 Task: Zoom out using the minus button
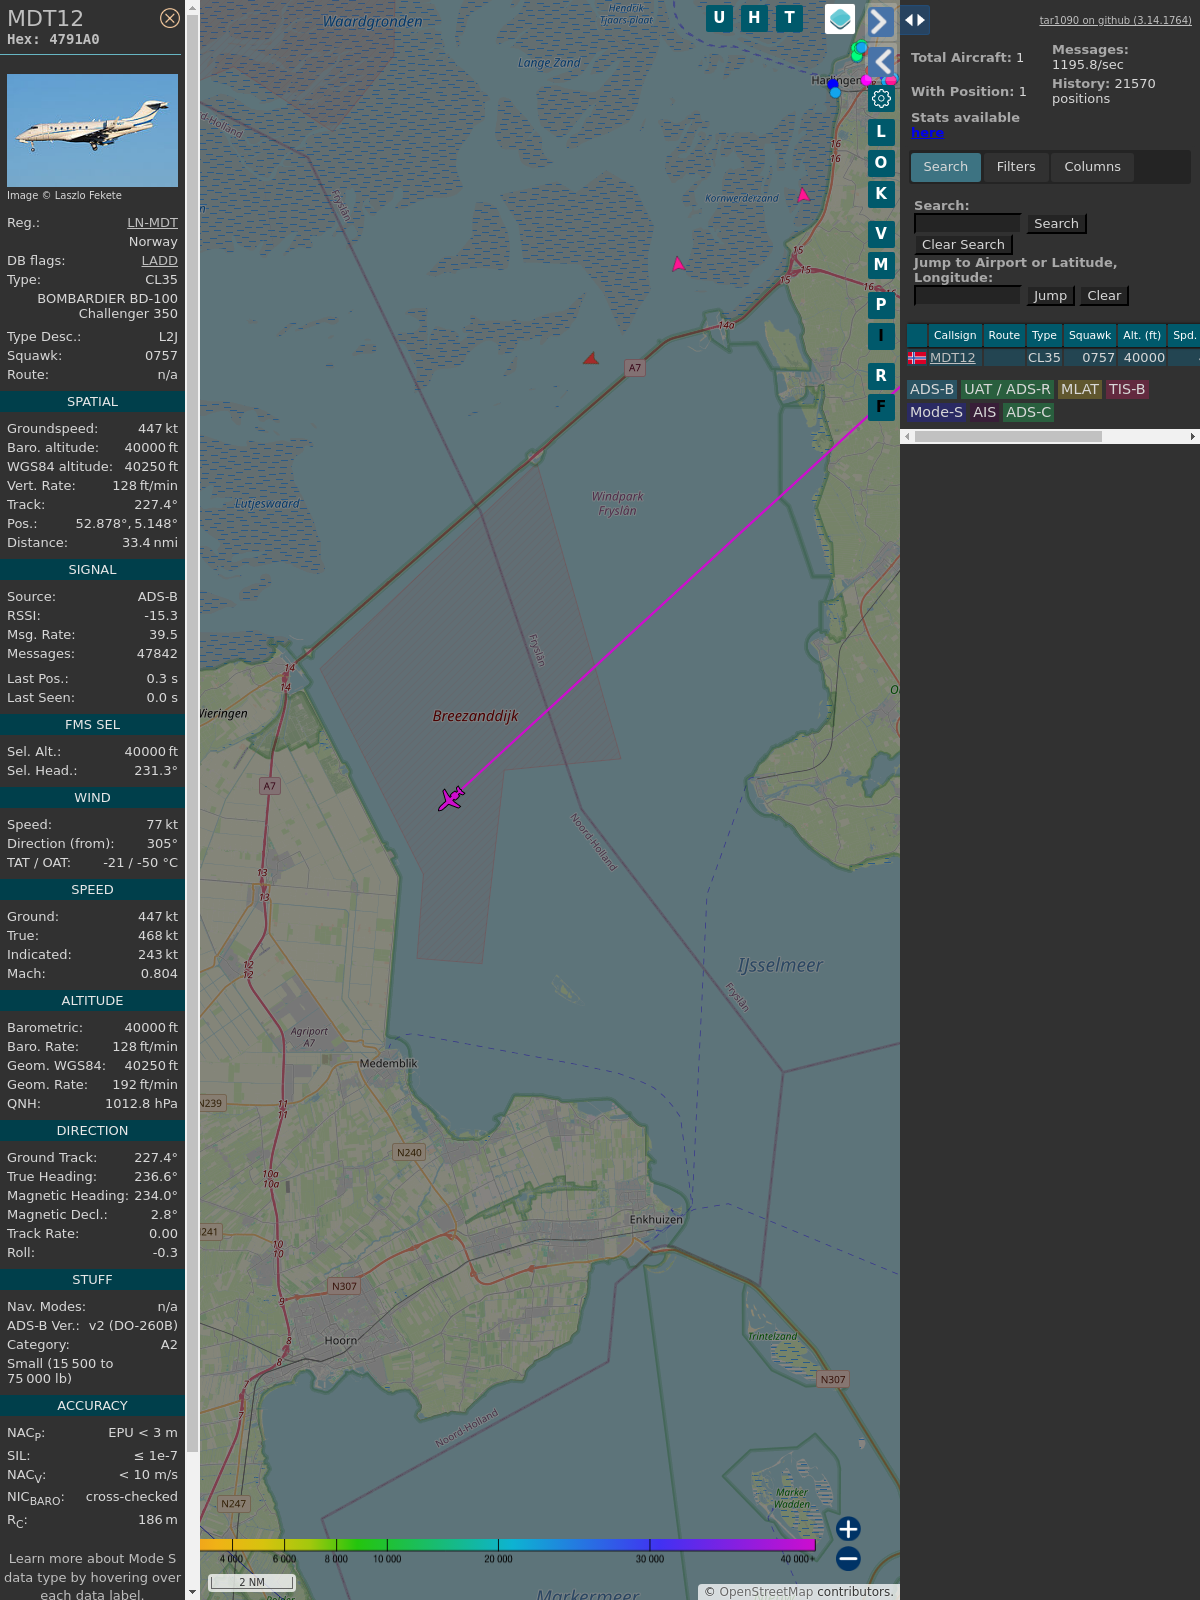click(848, 1558)
